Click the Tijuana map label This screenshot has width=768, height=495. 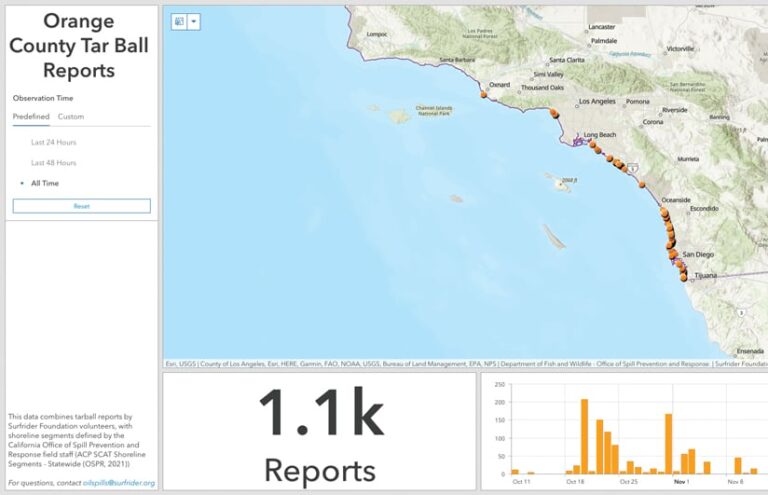click(x=706, y=276)
